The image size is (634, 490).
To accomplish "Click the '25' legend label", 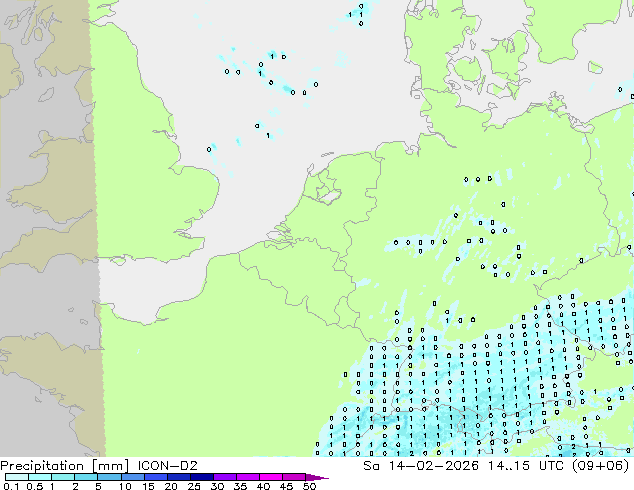I will click(x=194, y=486).
